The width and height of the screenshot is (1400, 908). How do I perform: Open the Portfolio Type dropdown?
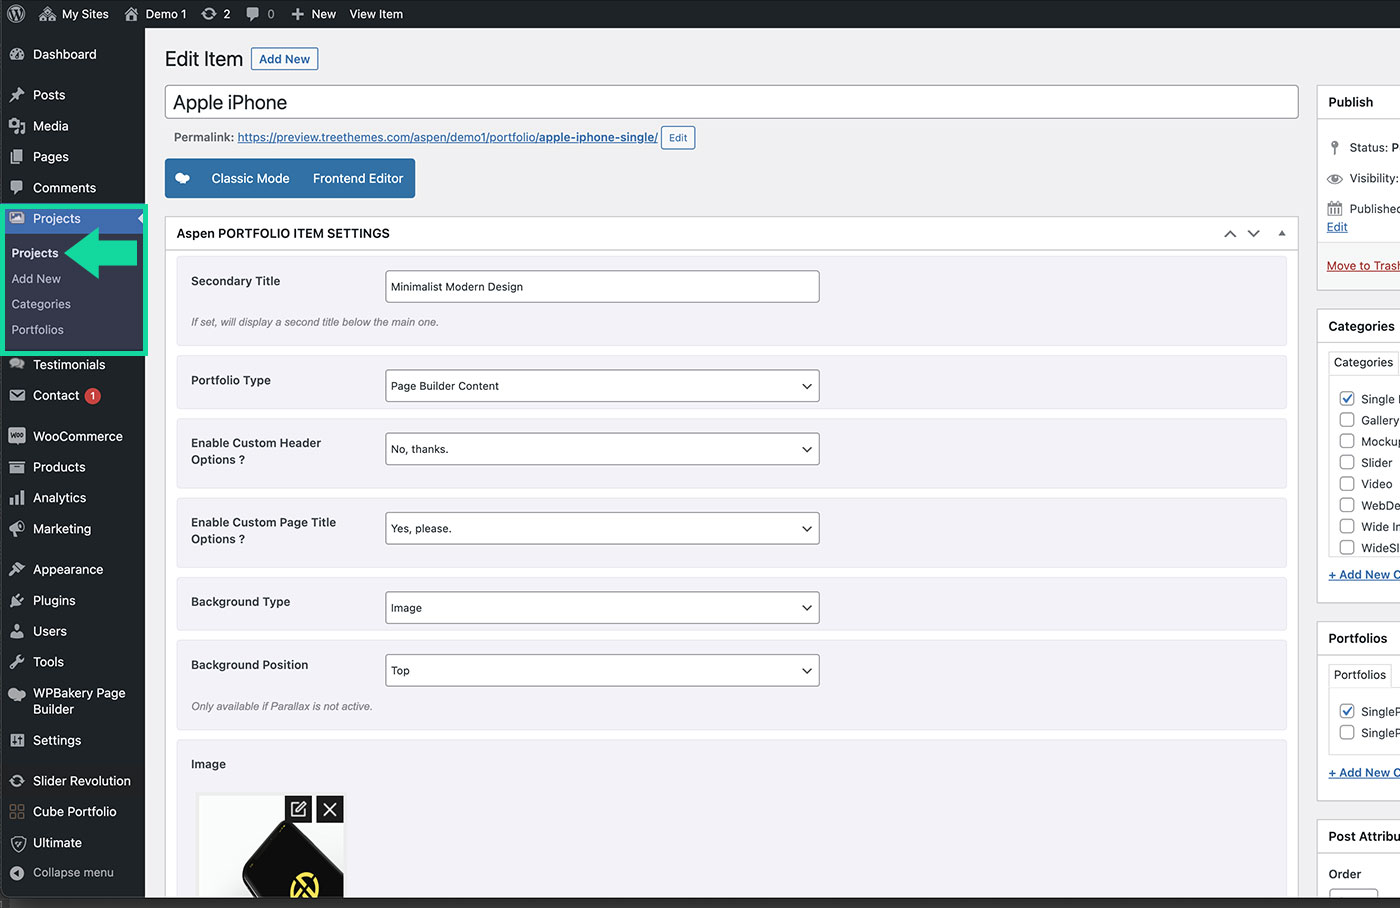(602, 386)
